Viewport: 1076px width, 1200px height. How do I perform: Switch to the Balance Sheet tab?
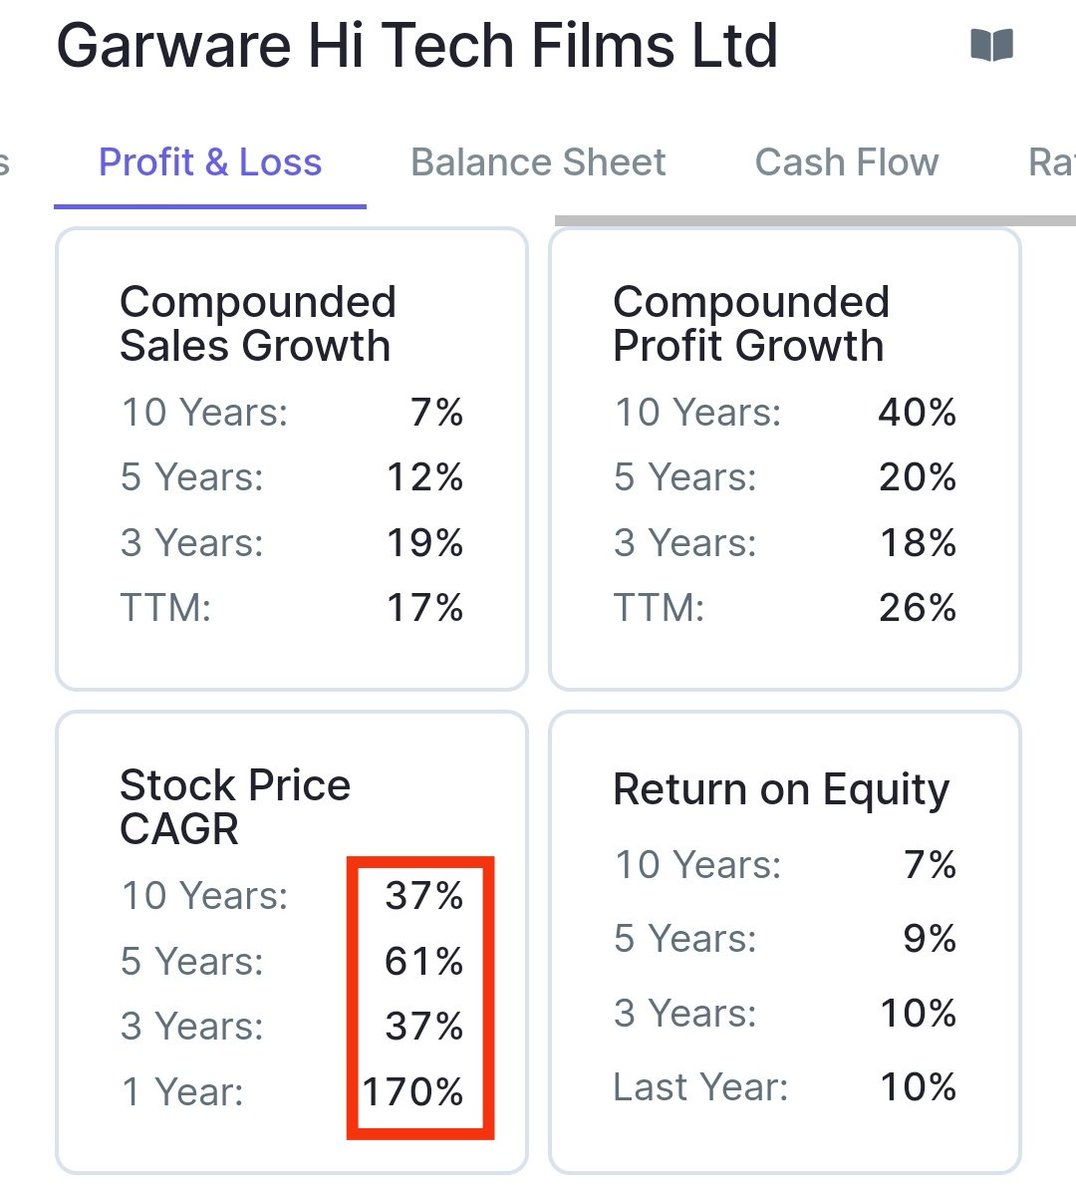click(538, 162)
